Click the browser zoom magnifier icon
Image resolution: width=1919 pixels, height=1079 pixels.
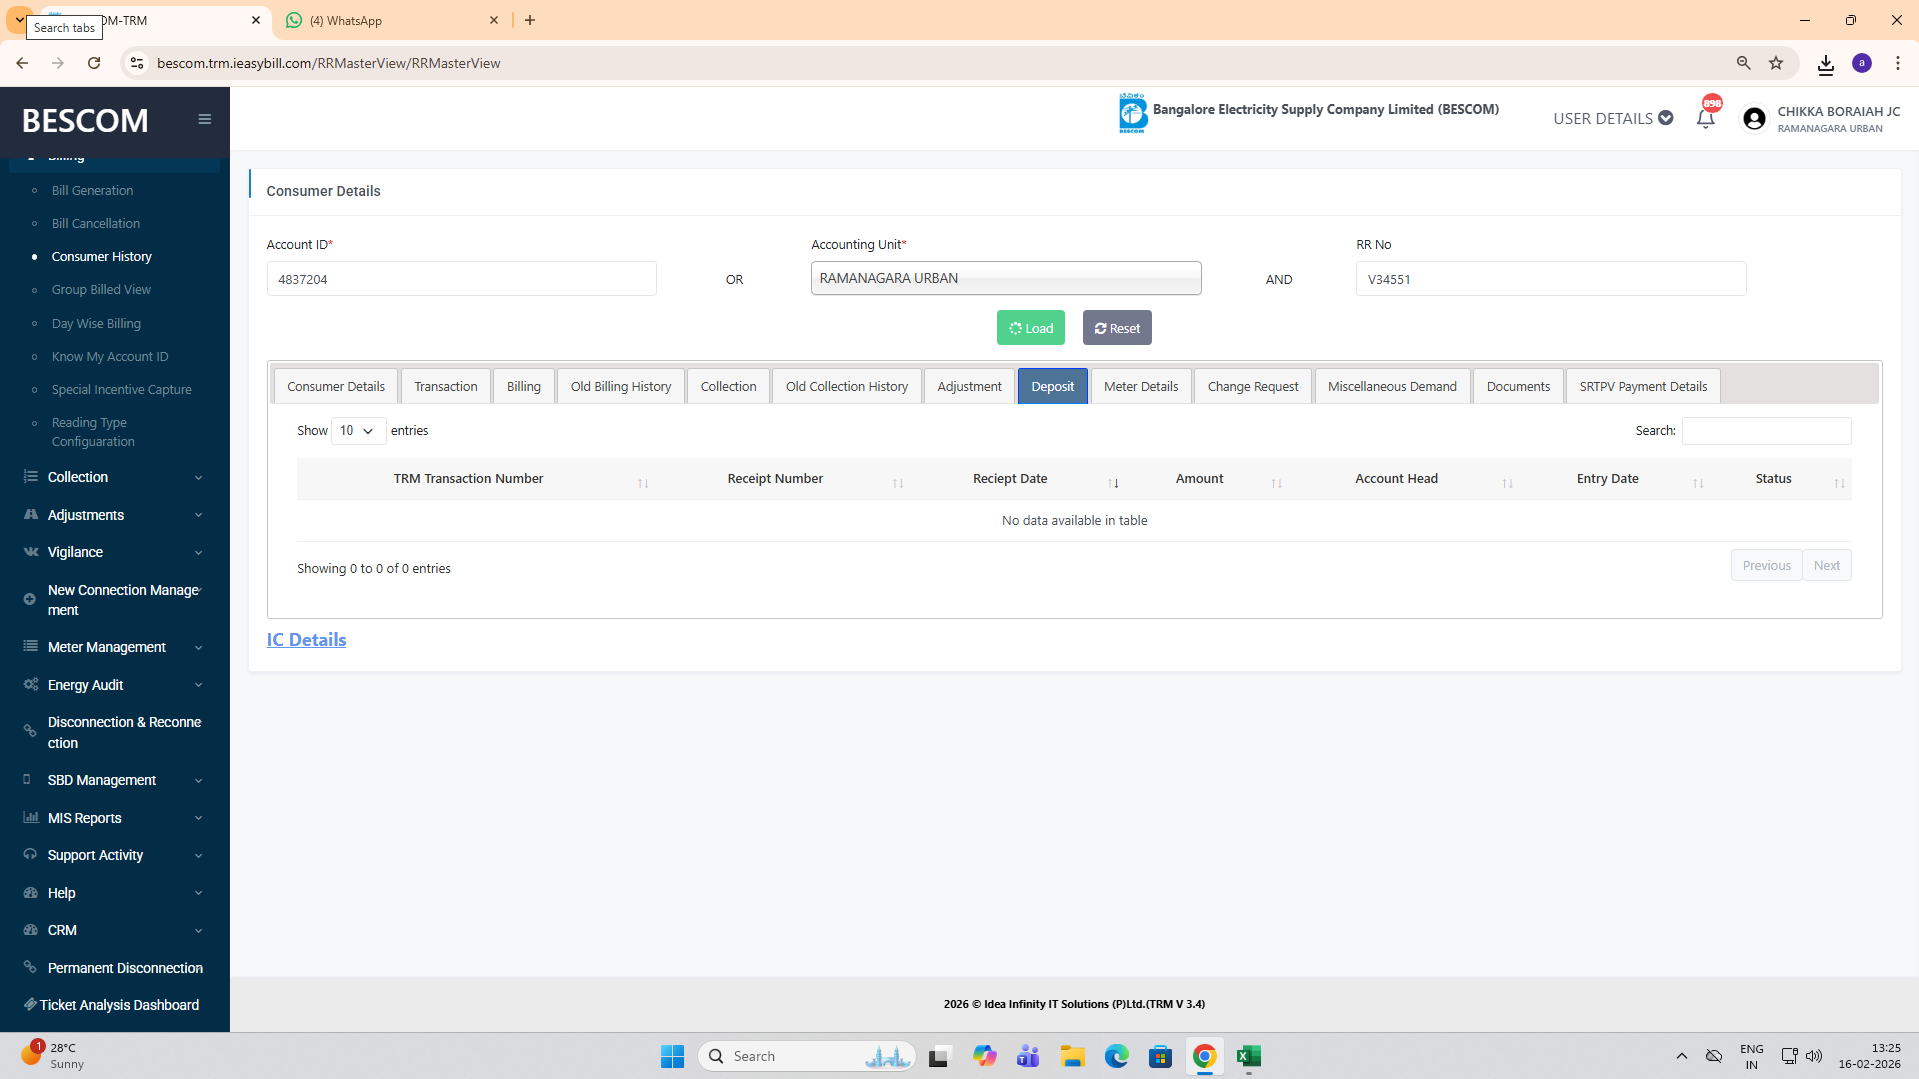pos(1743,63)
